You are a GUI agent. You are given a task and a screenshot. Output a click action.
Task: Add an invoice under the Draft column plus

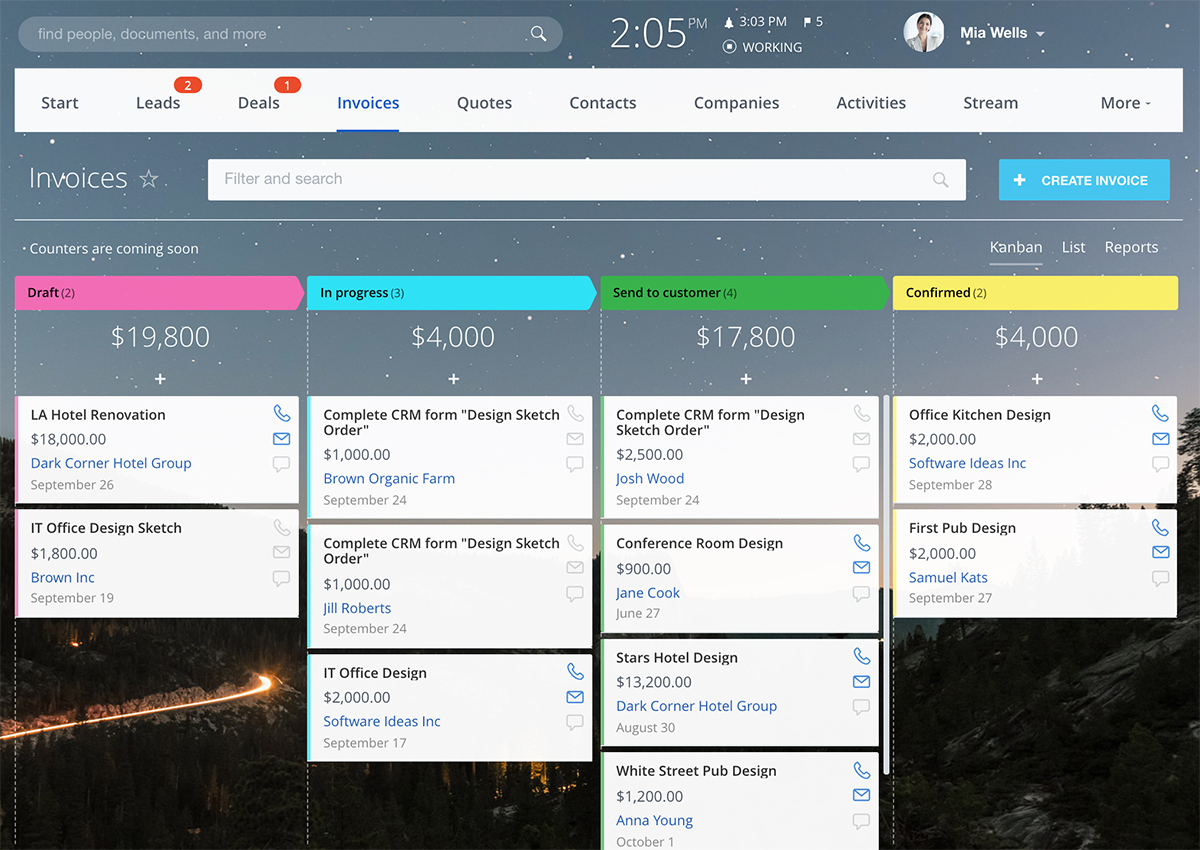click(160, 379)
